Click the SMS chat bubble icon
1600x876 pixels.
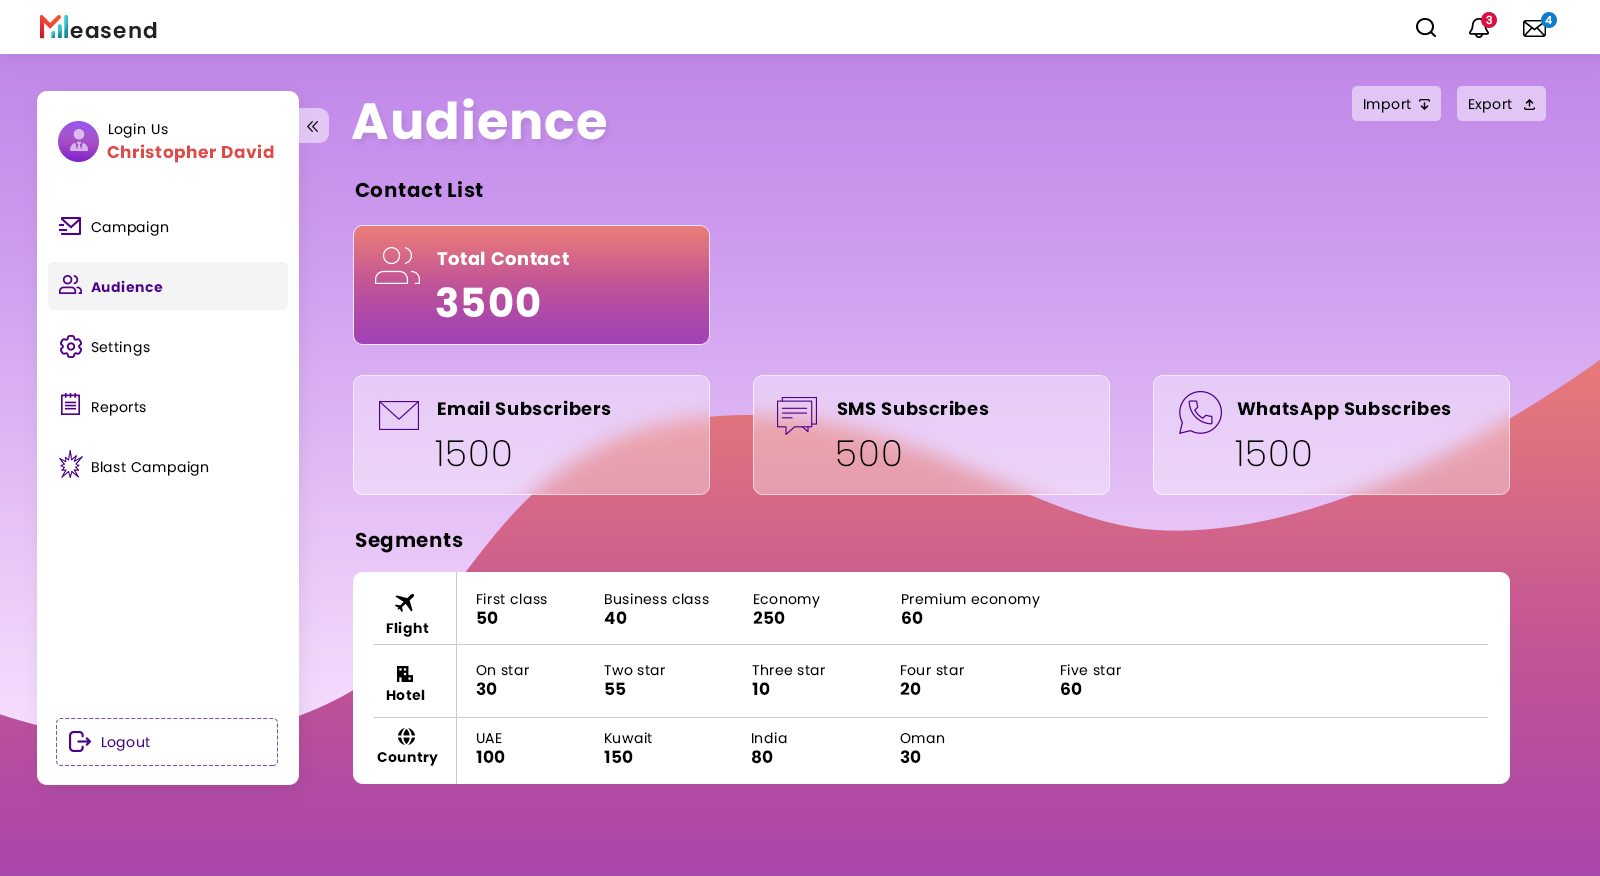click(797, 414)
